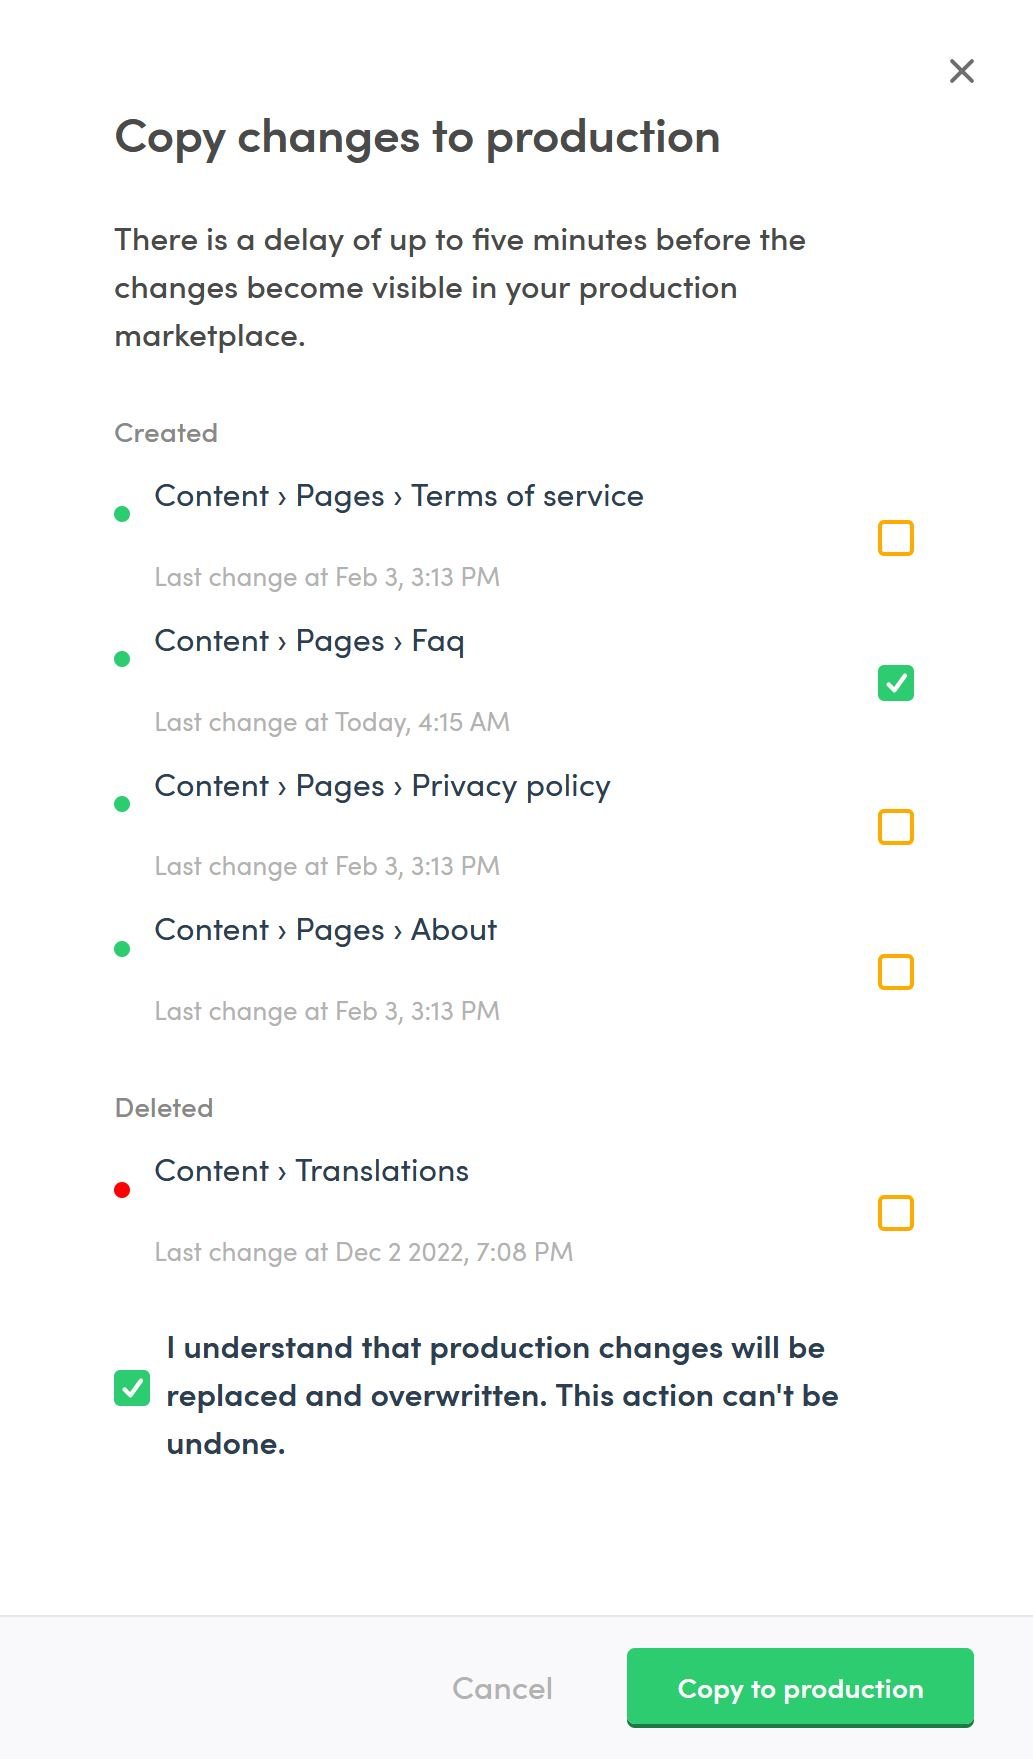Click the red dot beside Translations
Image resolution: width=1033 pixels, height=1759 pixels.
[x=122, y=1190]
